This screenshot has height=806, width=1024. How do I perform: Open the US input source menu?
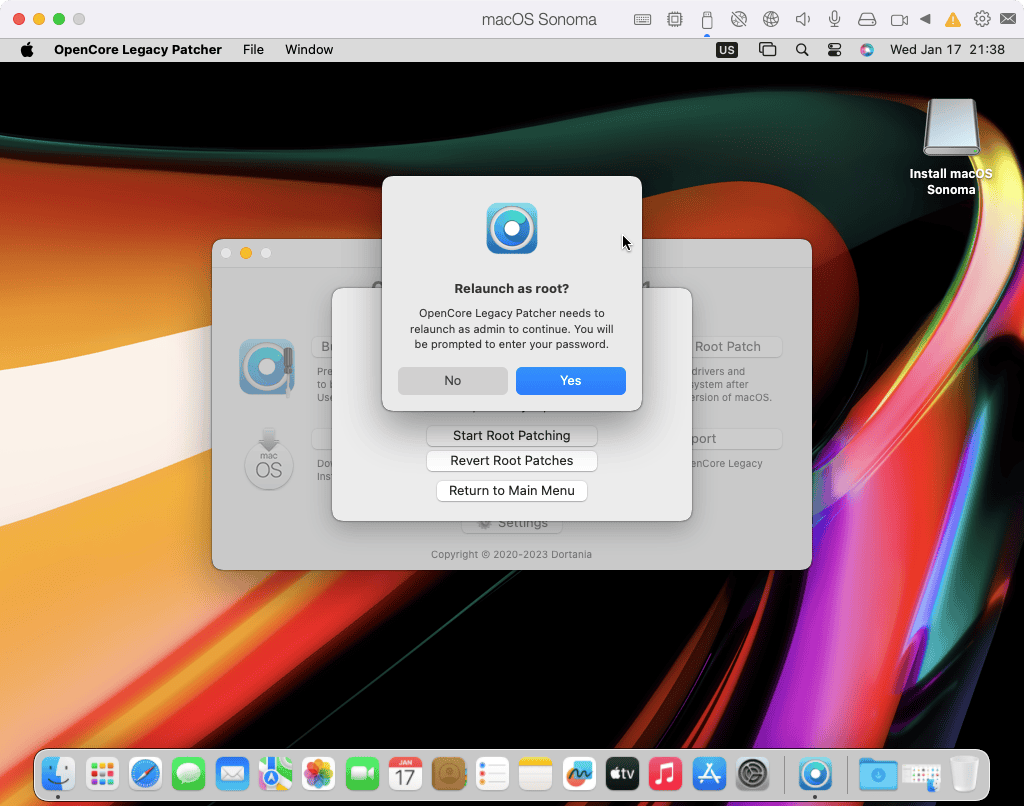(727, 50)
